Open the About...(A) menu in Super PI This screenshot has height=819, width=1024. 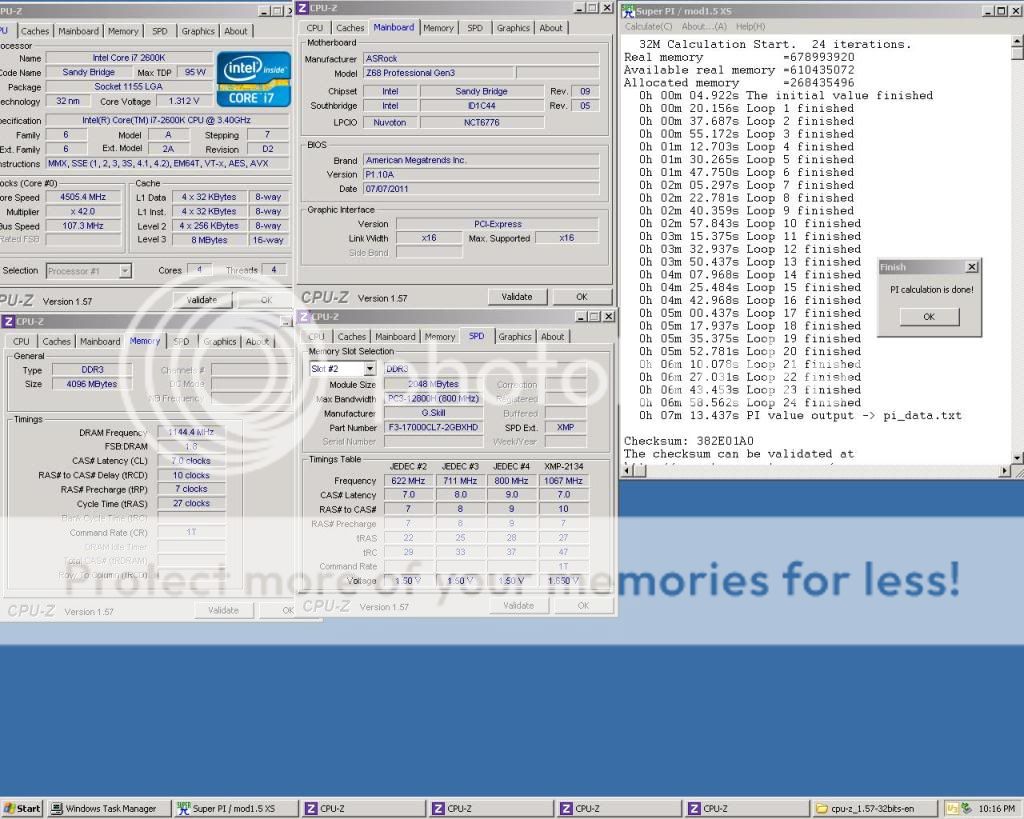(x=704, y=26)
